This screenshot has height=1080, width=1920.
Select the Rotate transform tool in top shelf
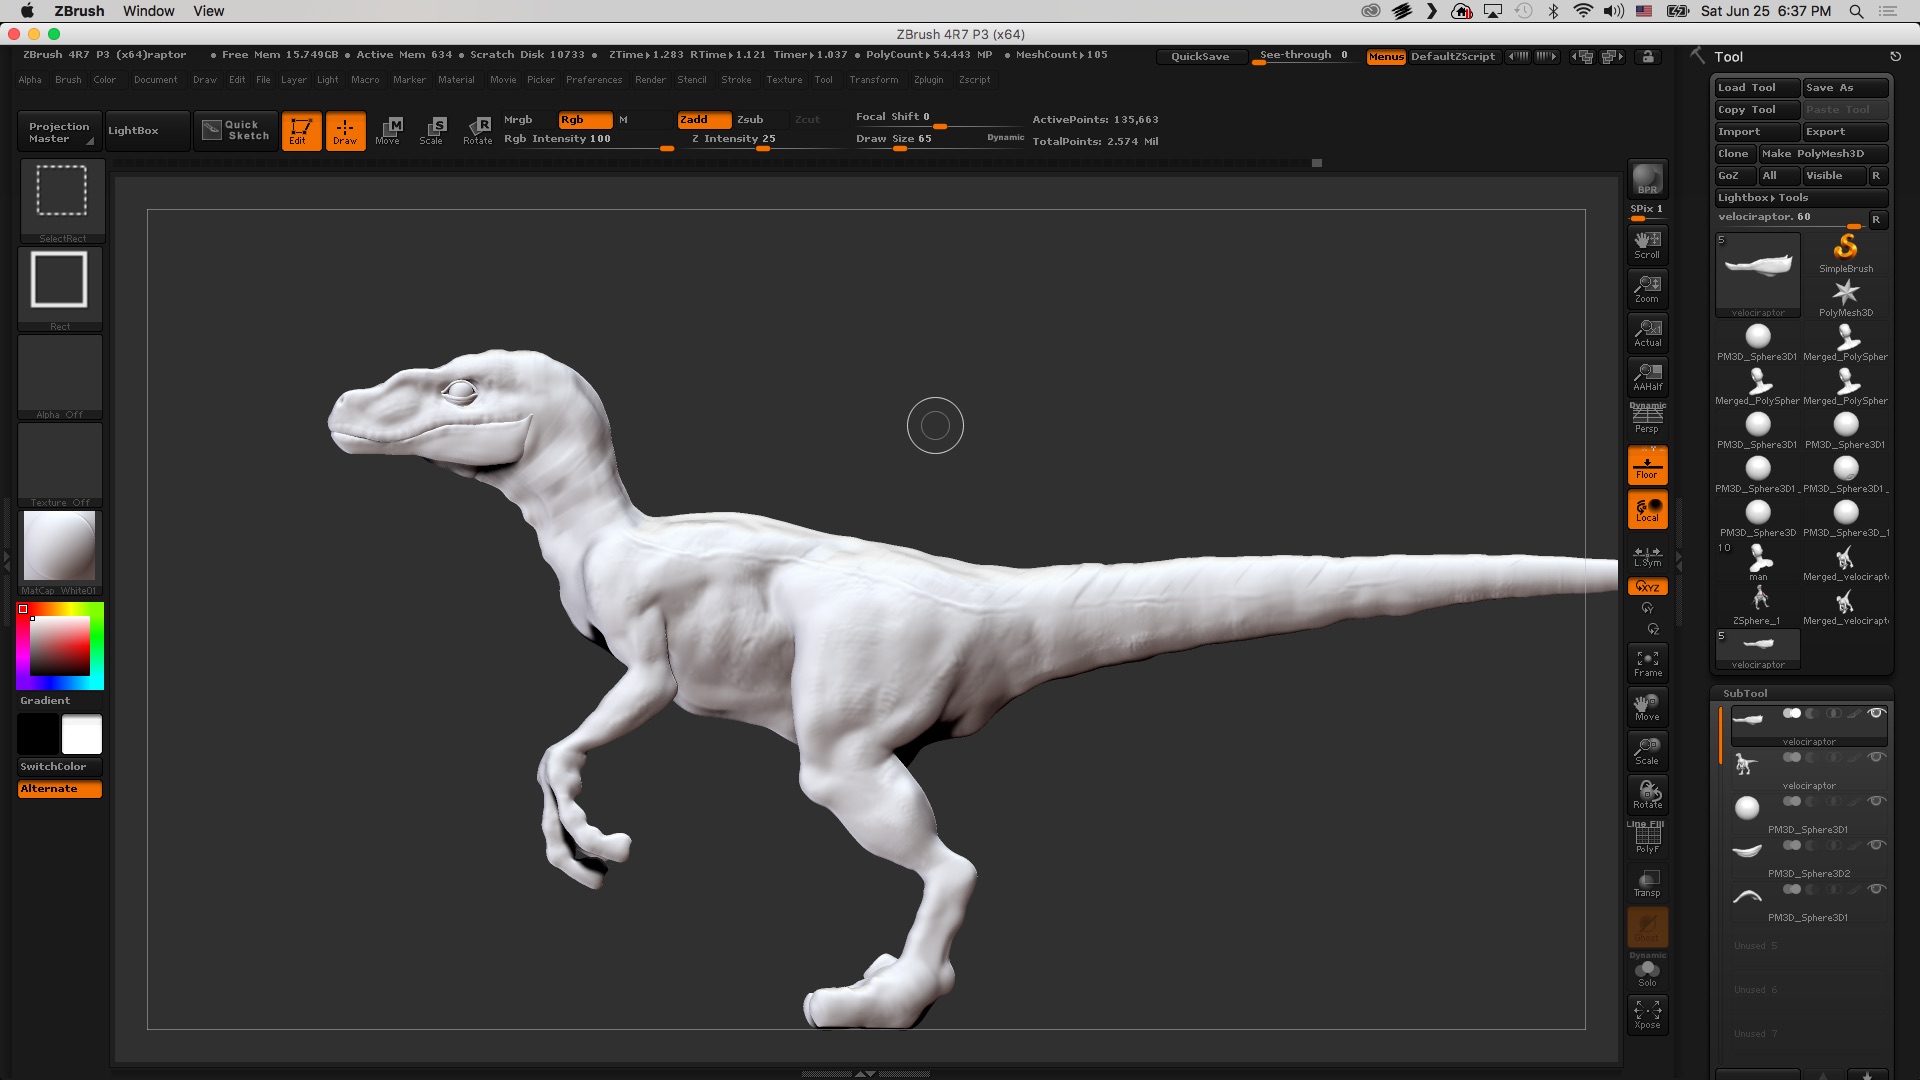pos(477,130)
